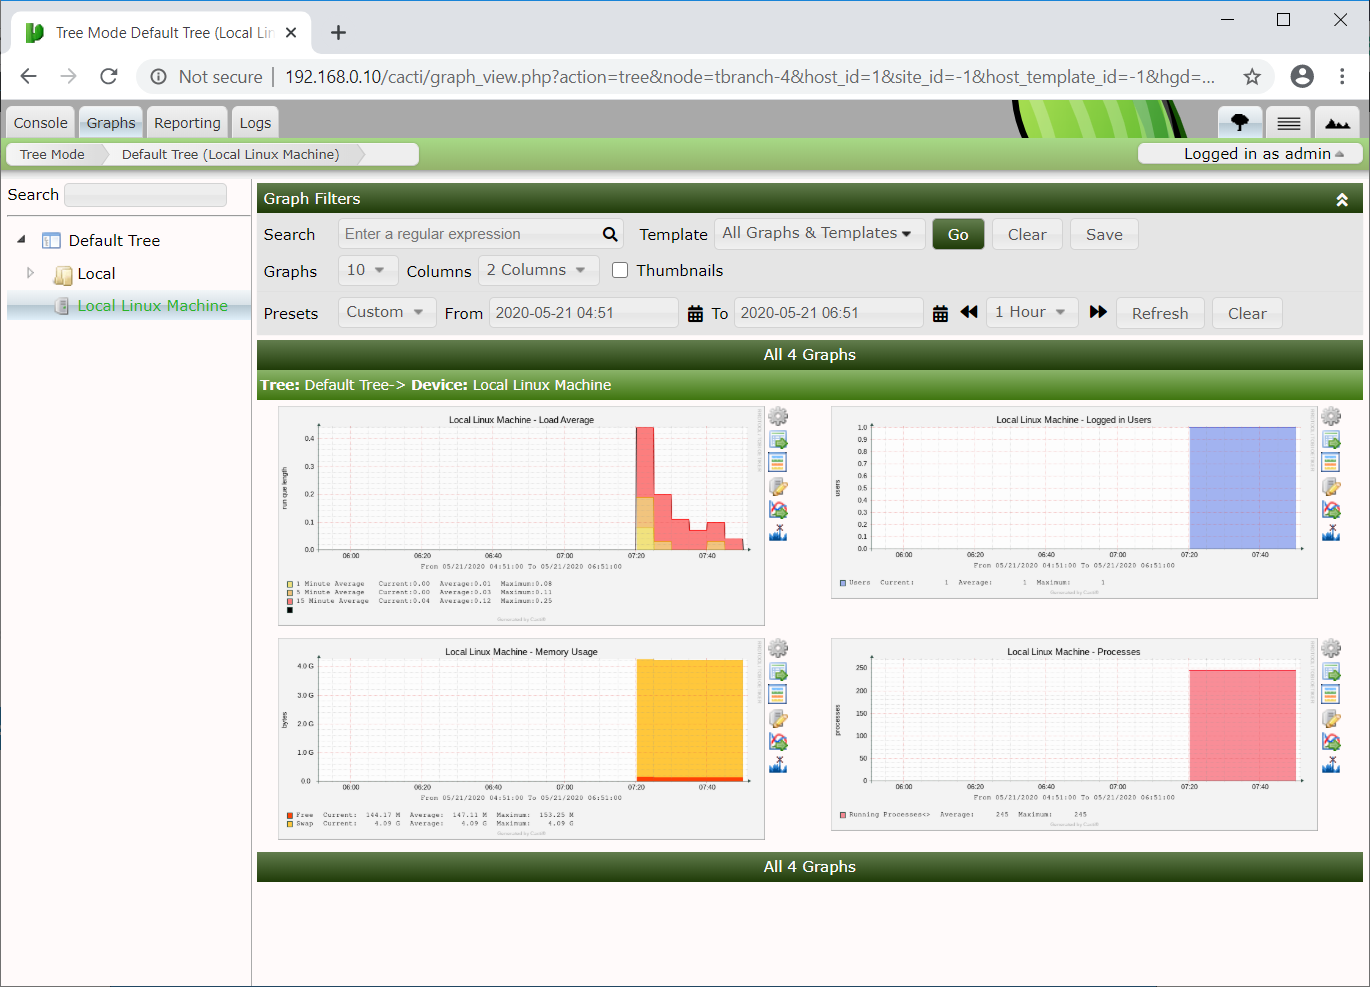The image size is (1370, 987).
Task: Open time graph view for Memory Usage
Action: tap(778, 694)
